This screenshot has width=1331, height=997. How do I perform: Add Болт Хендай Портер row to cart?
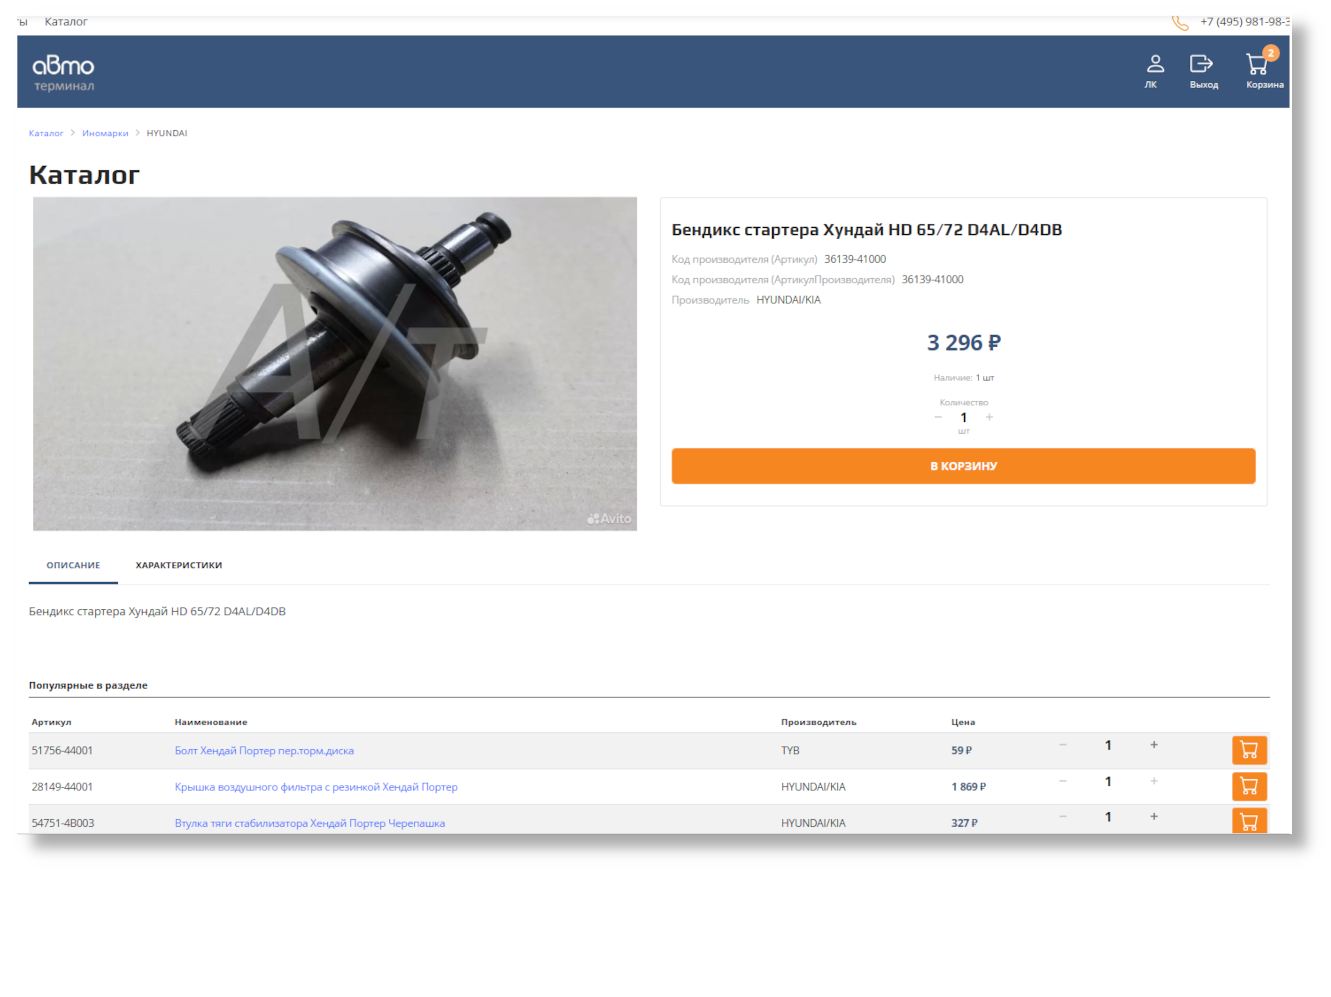[x=1249, y=750]
